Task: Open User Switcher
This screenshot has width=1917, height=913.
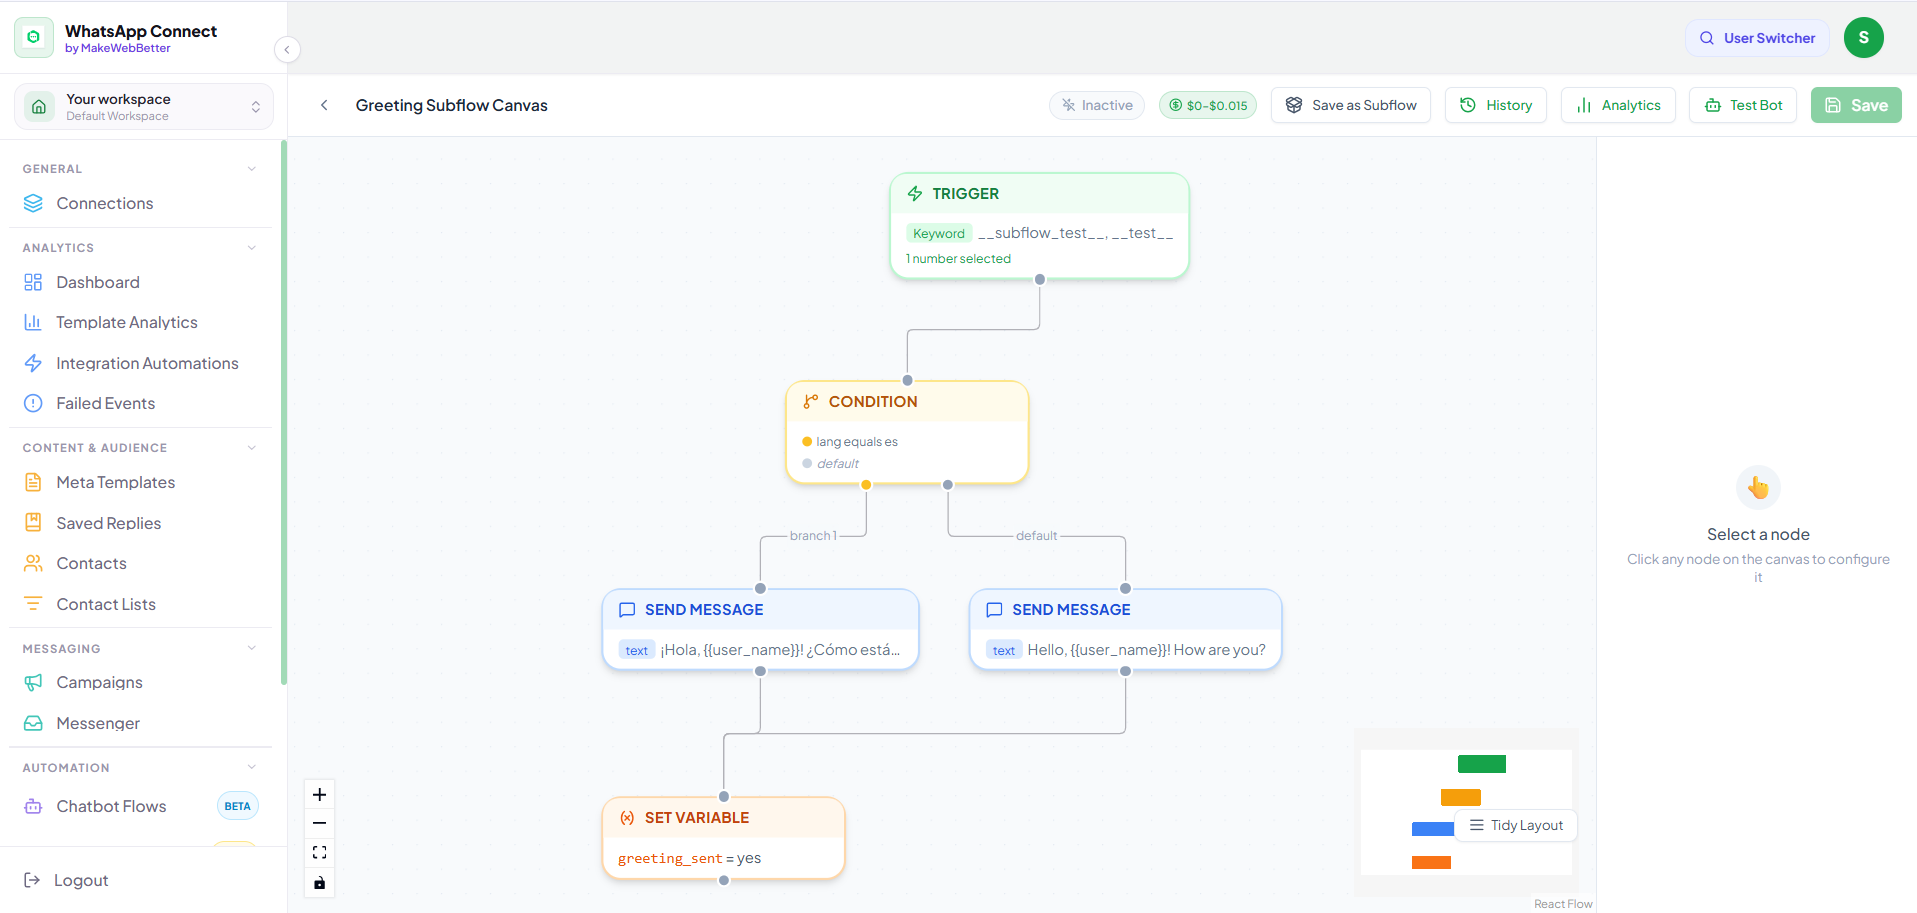Action: (1757, 38)
